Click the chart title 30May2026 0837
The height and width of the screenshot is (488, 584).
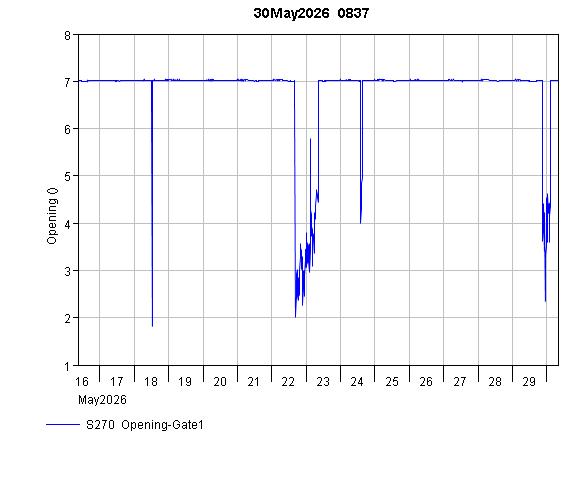(x=311, y=13)
